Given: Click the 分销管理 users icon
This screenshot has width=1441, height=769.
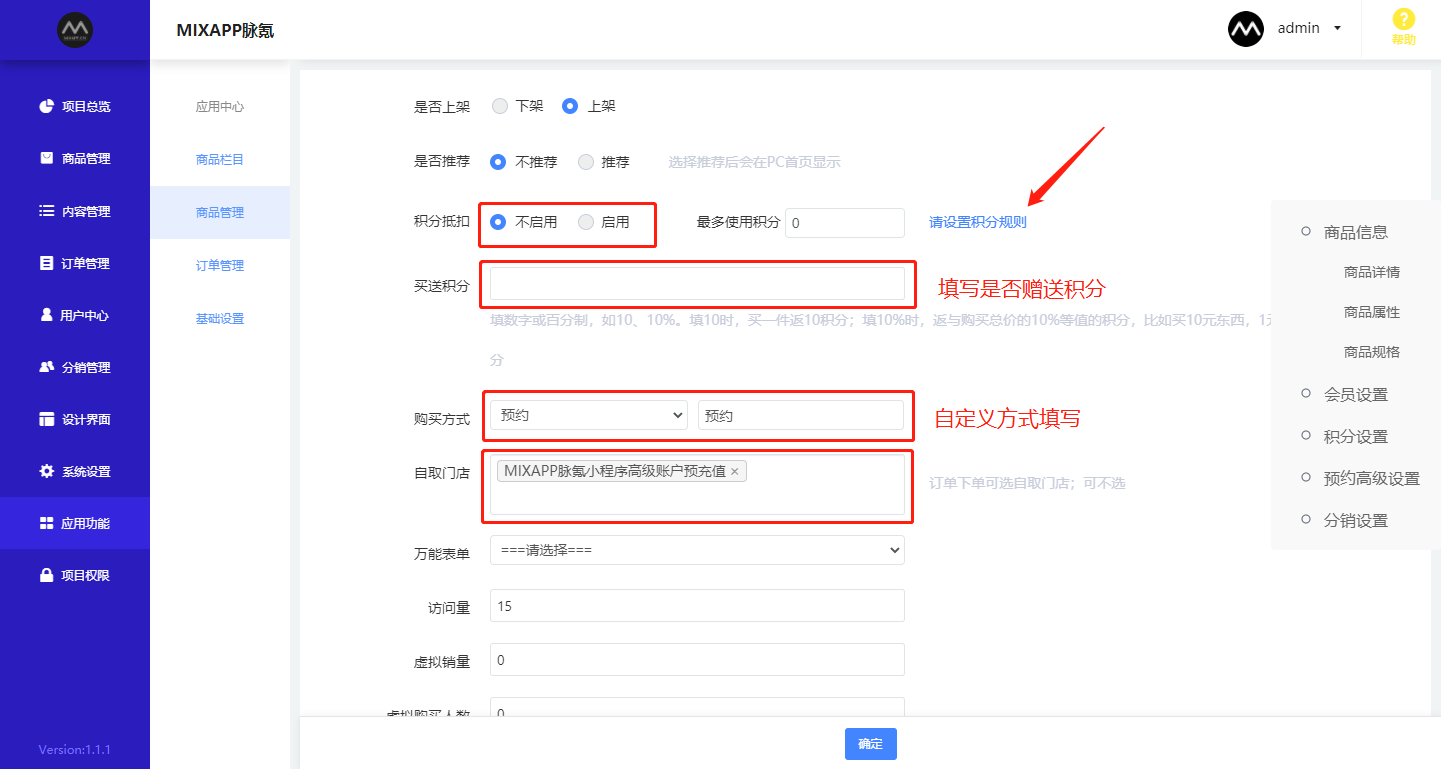Looking at the screenshot, I should pyautogui.click(x=46, y=367).
